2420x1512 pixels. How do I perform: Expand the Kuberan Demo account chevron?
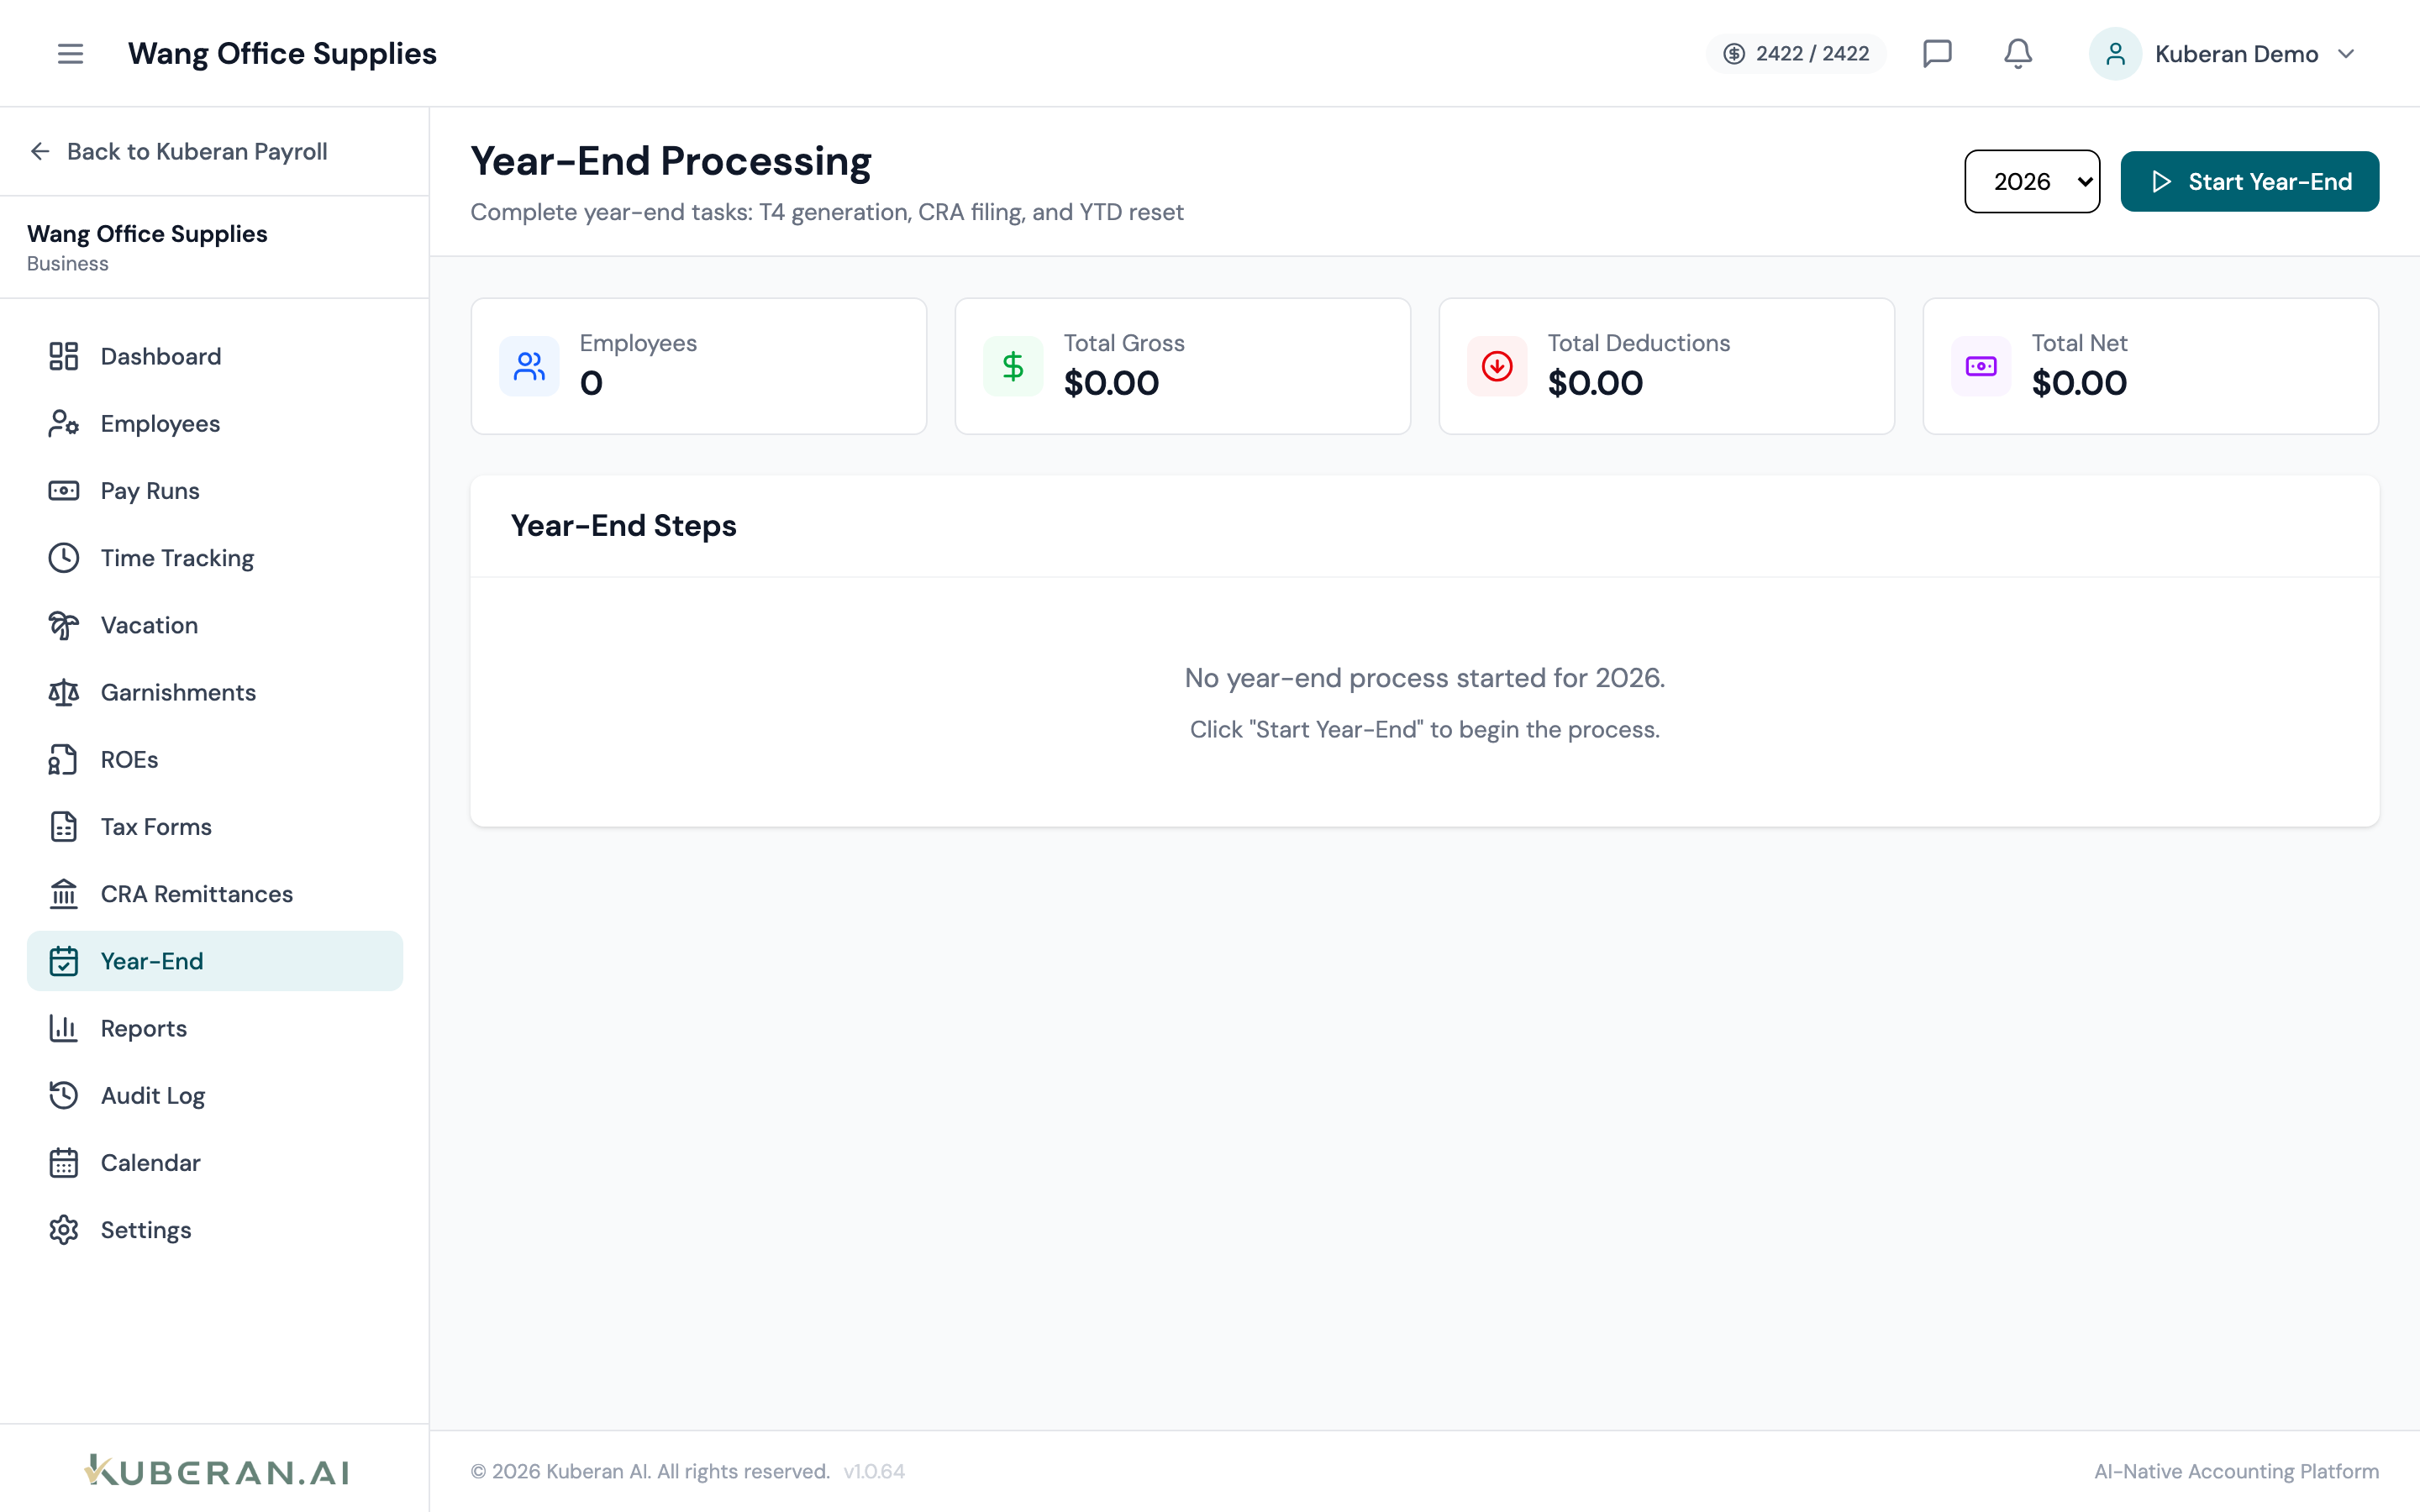[x=2346, y=54]
